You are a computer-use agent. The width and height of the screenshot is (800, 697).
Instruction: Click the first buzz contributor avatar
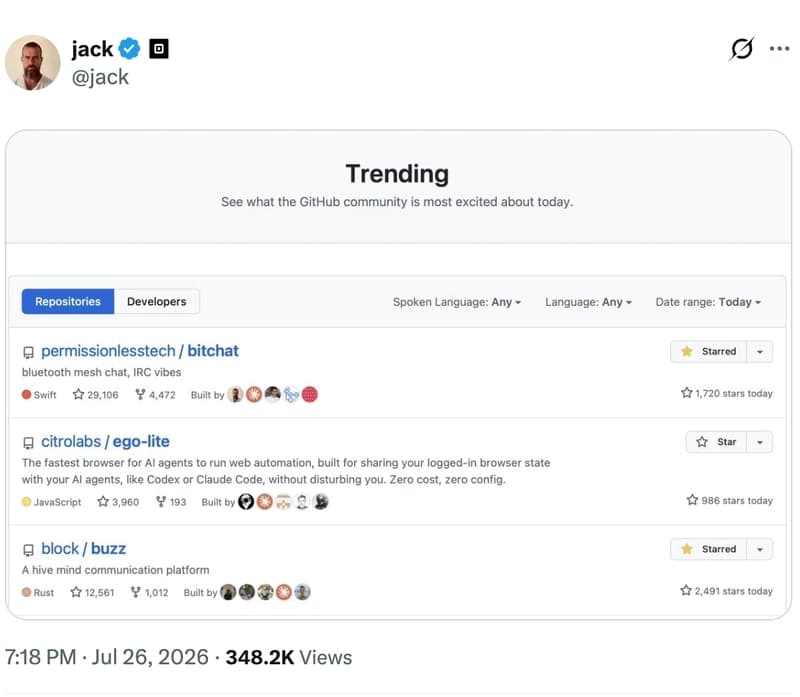[x=228, y=592]
